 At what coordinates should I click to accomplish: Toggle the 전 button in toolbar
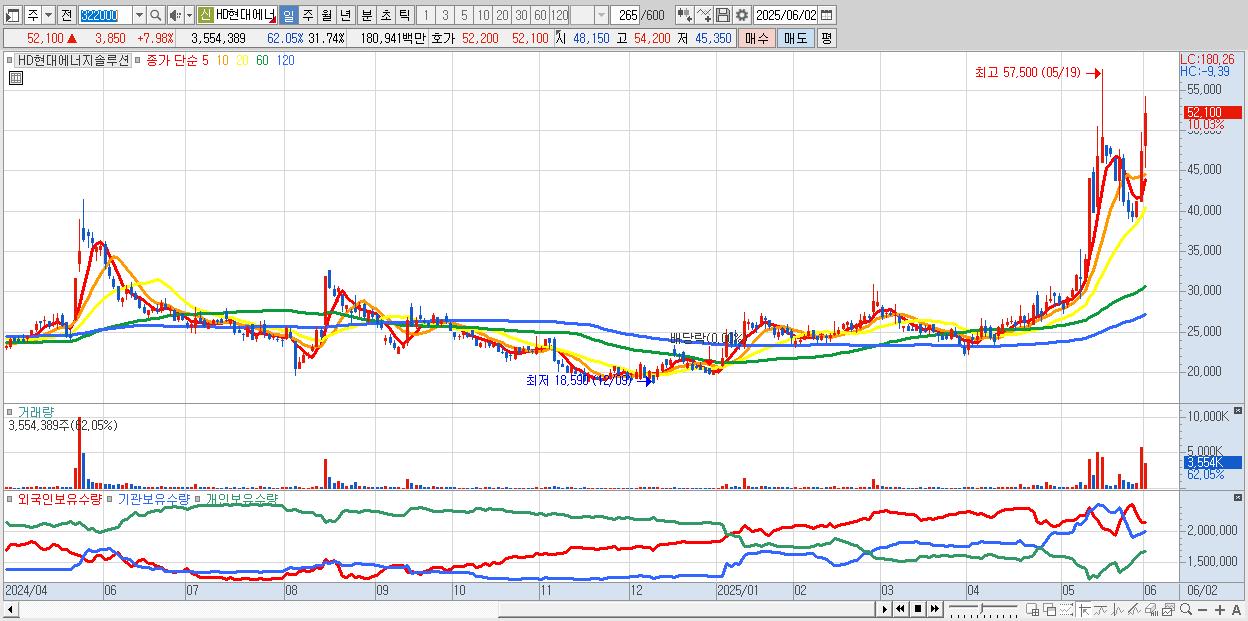(x=66, y=15)
